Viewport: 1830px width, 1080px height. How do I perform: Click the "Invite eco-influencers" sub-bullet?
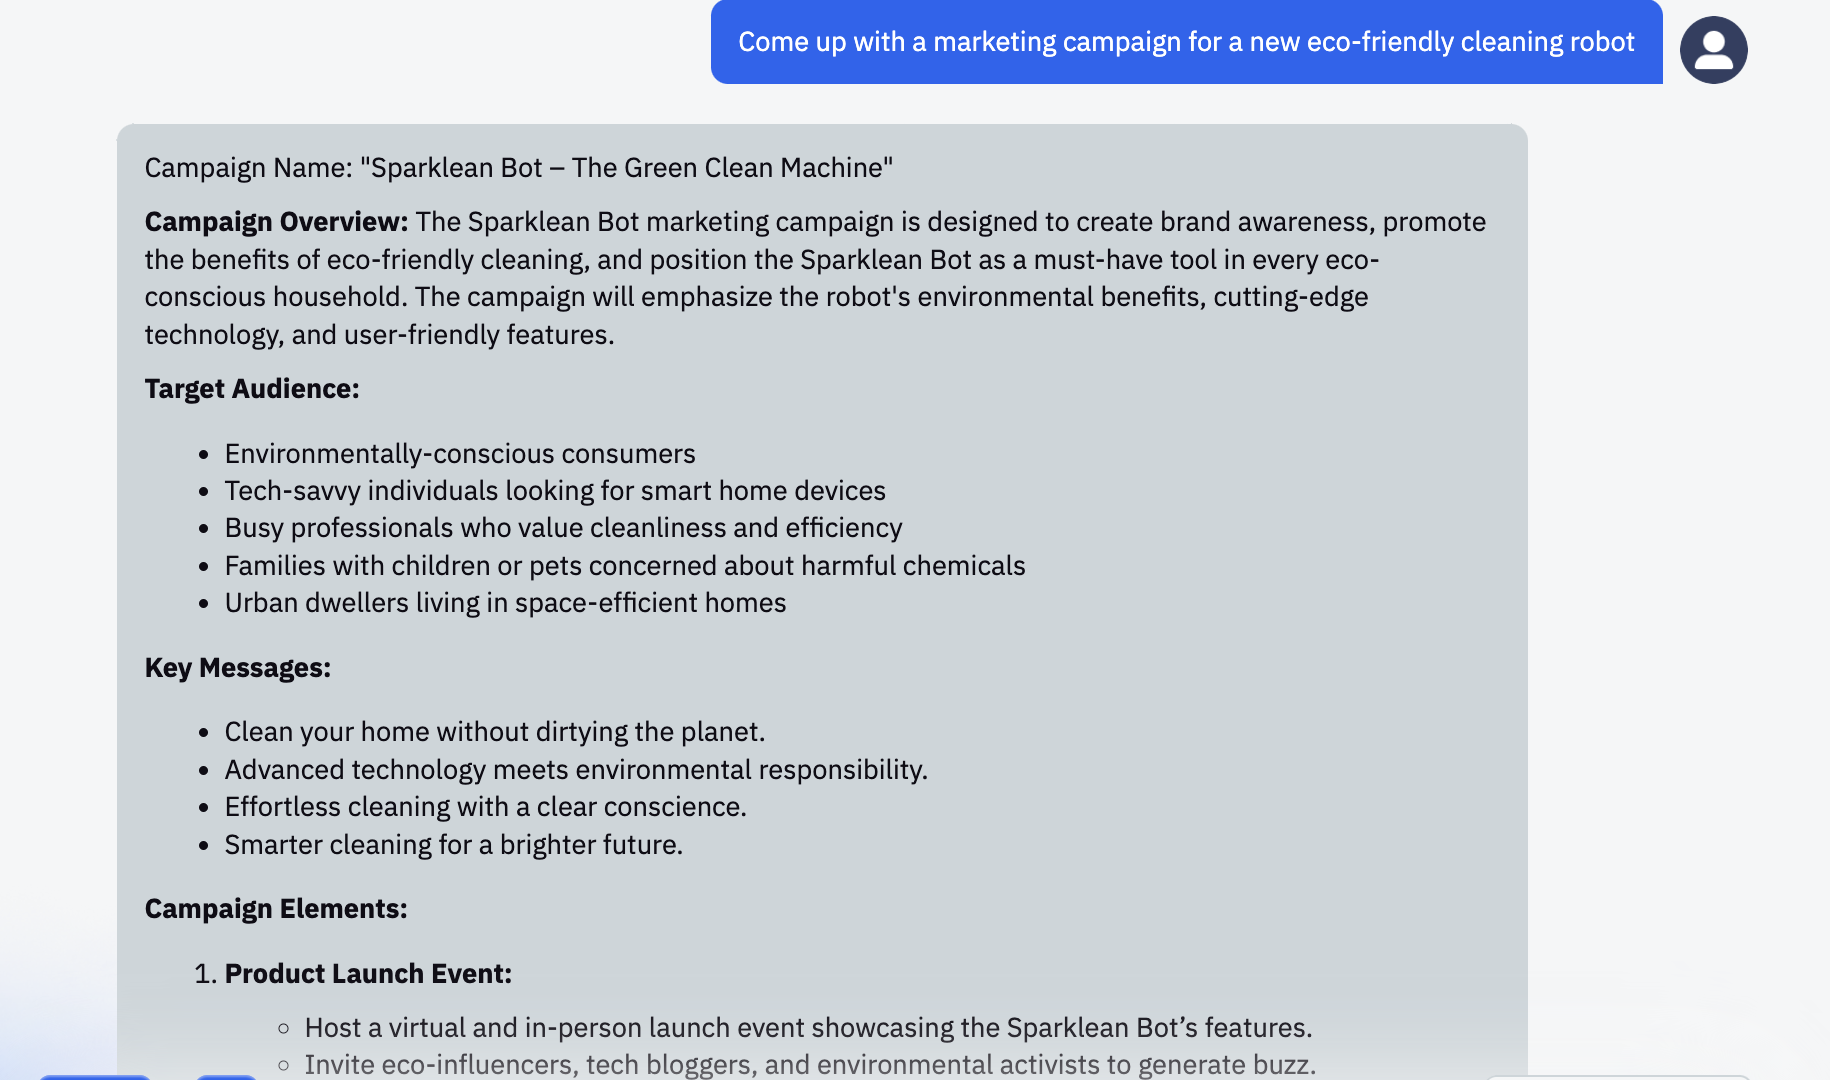coord(810,1065)
